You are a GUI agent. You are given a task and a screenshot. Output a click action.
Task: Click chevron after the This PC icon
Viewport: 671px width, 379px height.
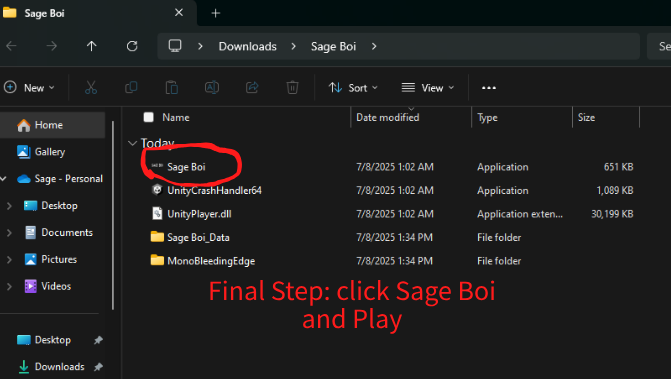tap(200, 46)
